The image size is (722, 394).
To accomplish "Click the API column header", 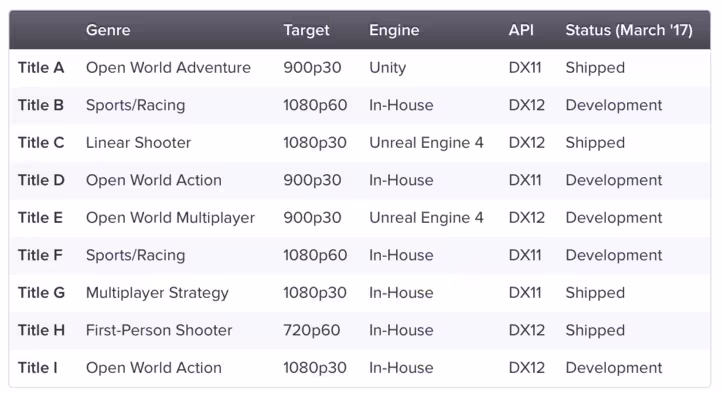I will coord(521,30).
